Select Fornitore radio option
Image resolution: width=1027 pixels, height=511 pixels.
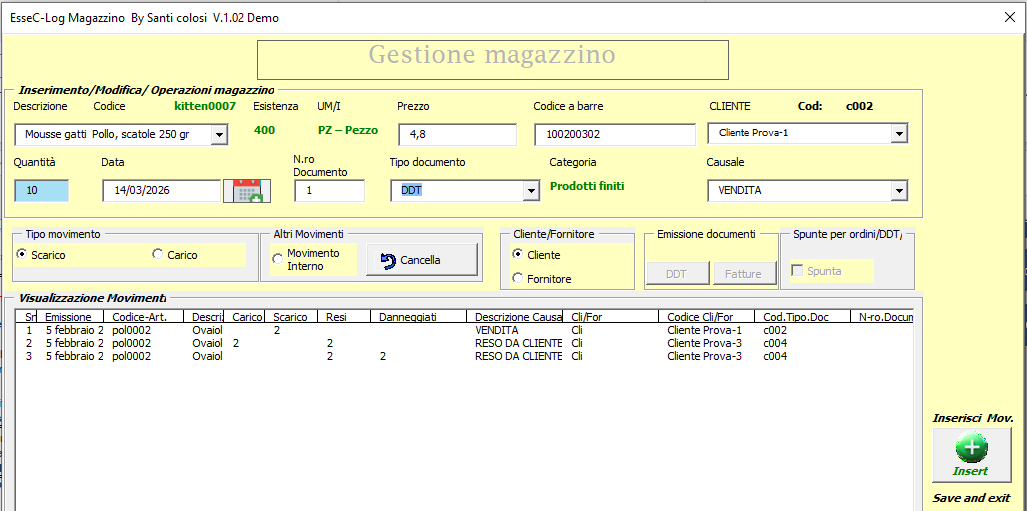(x=517, y=279)
